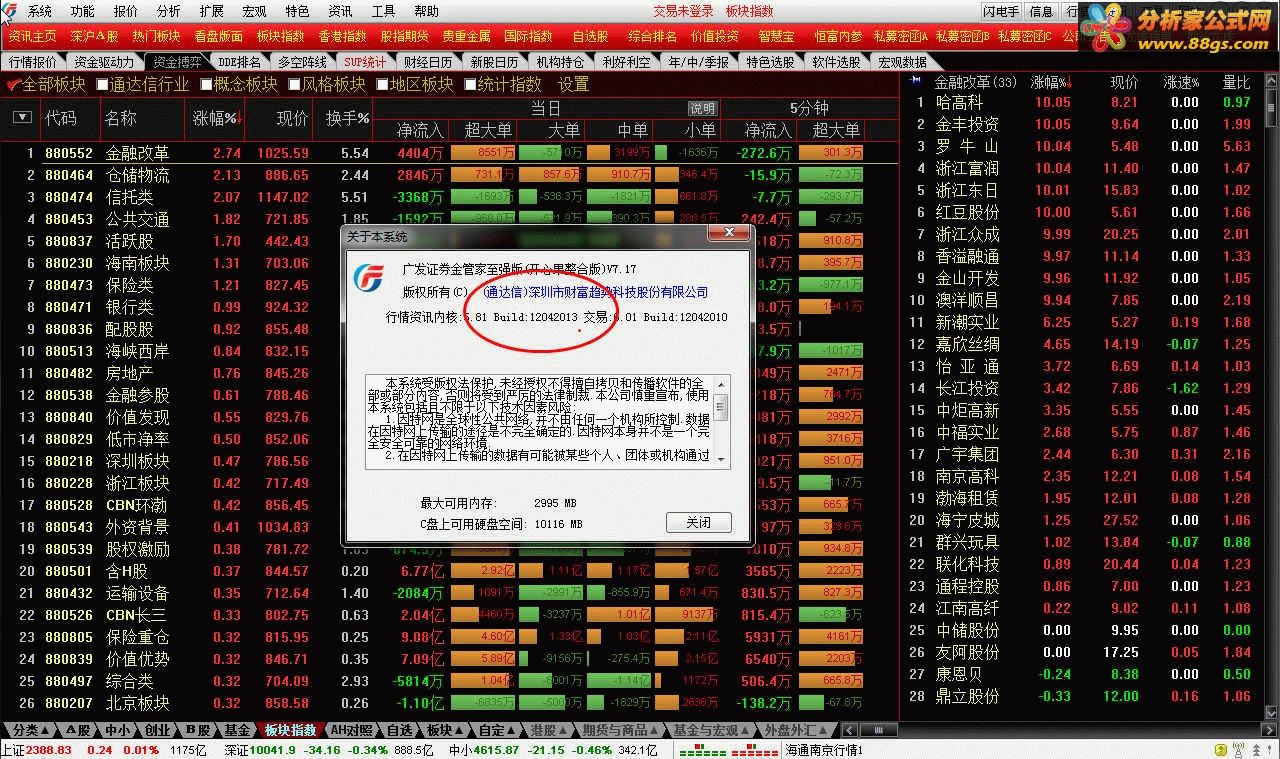Open the 工具 menu
This screenshot has width=1280, height=759.
click(x=383, y=11)
